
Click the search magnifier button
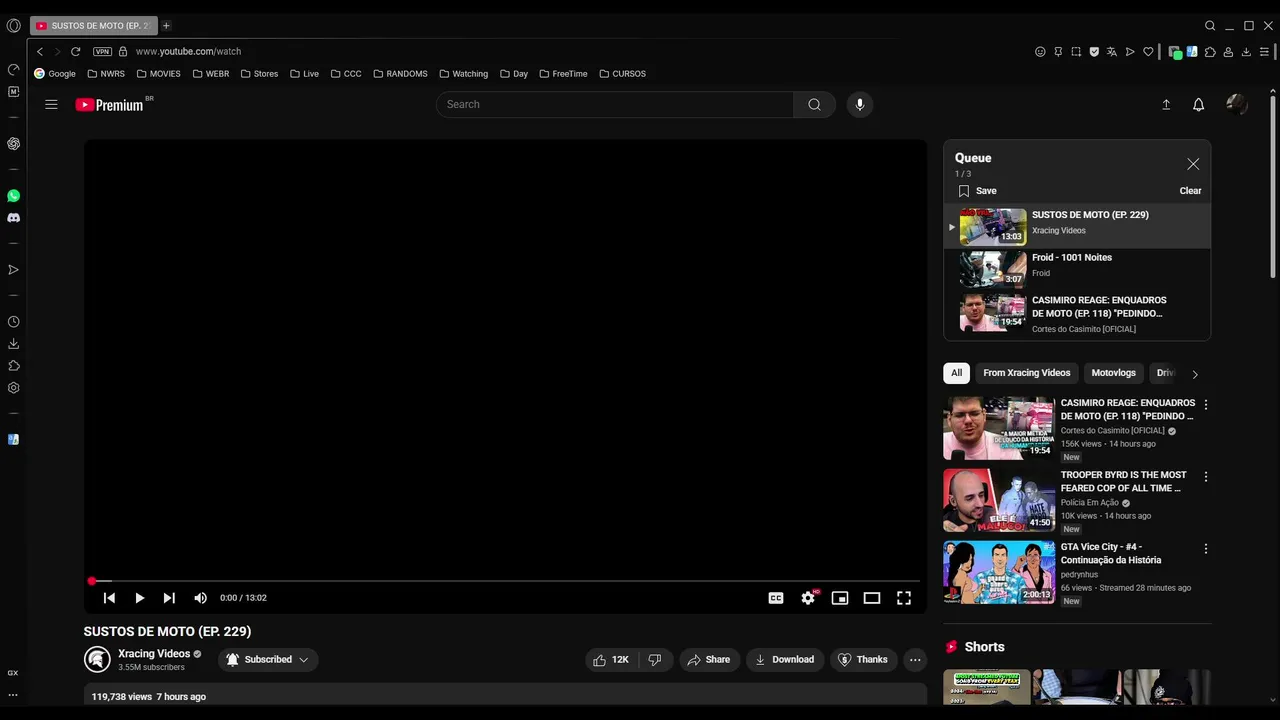814,104
